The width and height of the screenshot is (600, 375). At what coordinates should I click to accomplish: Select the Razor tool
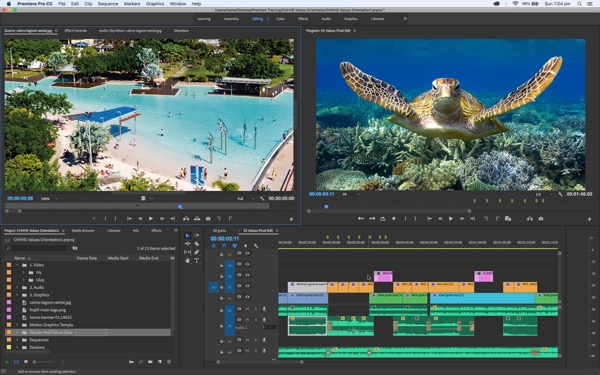point(196,244)
